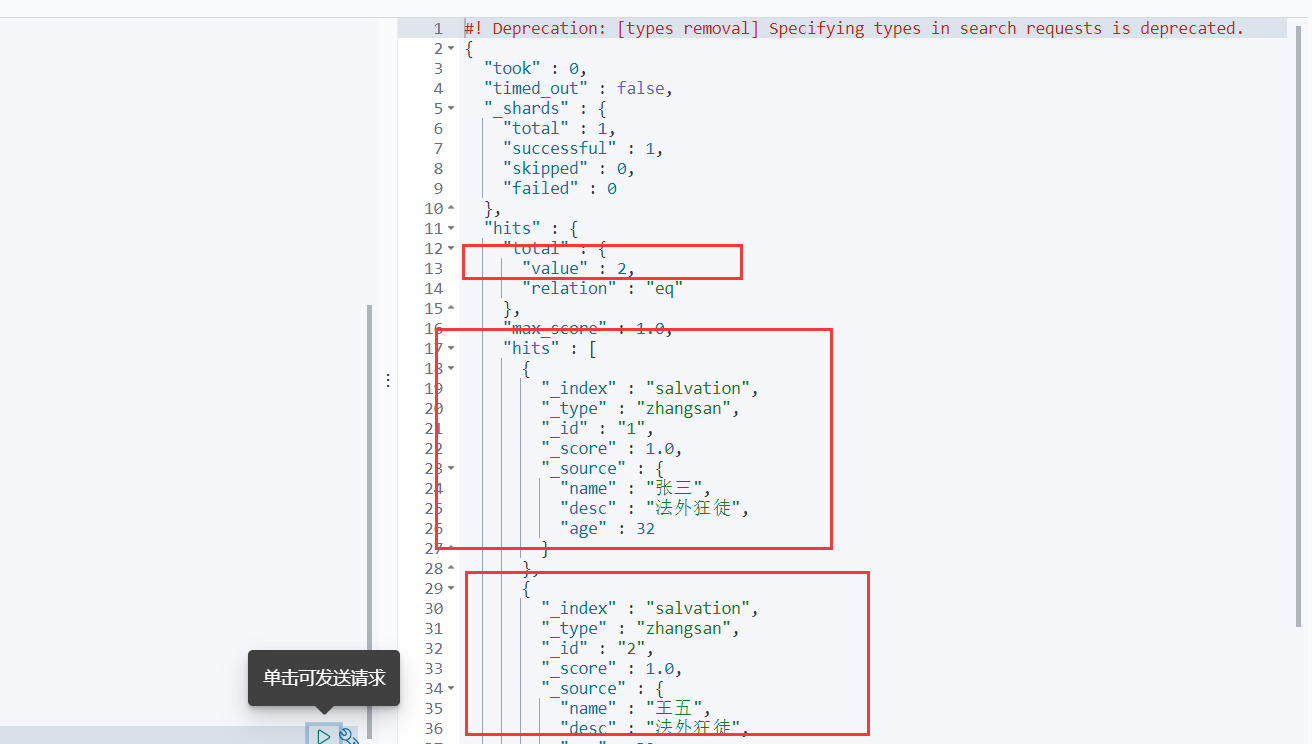Click the send request play icon
This screenshot has width=1312, height=744.
pos(323,736)
